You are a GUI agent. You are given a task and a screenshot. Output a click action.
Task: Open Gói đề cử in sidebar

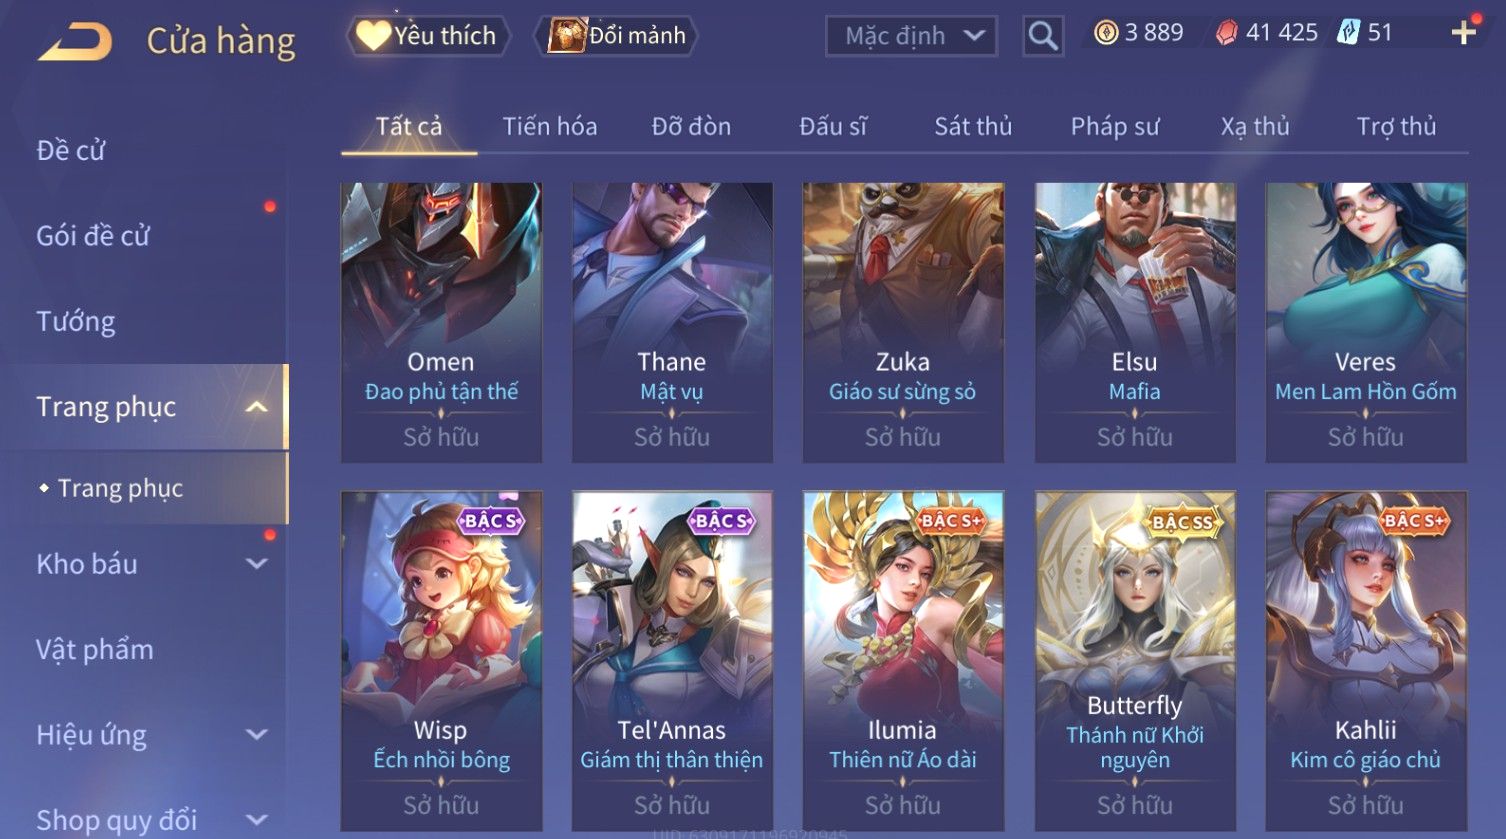pos(93,236)
